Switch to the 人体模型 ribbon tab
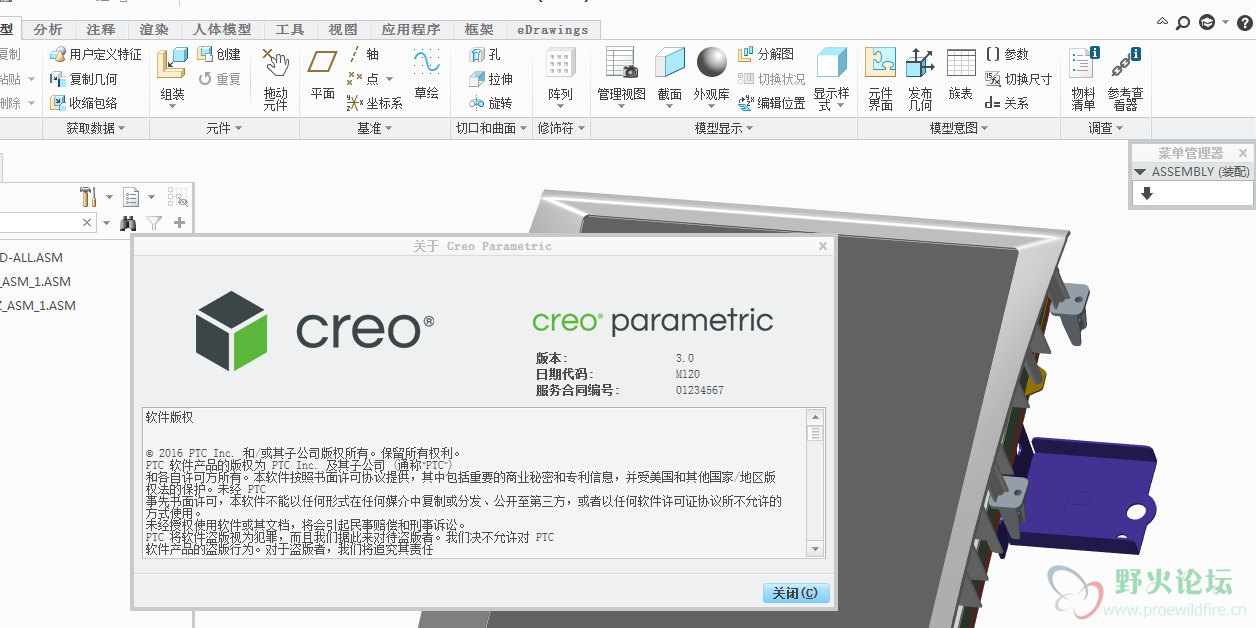 [x=221, y=30]
